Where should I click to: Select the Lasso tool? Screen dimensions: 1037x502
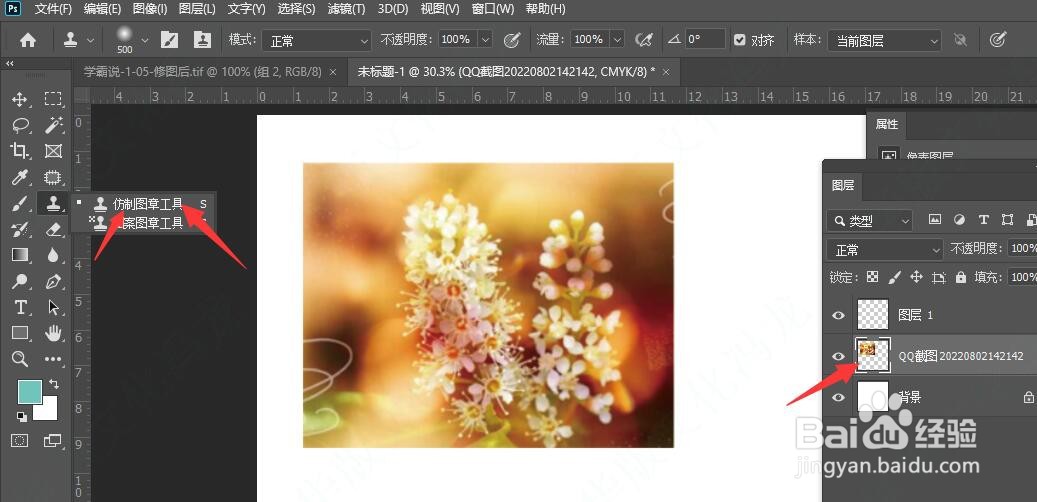point(20,125)
